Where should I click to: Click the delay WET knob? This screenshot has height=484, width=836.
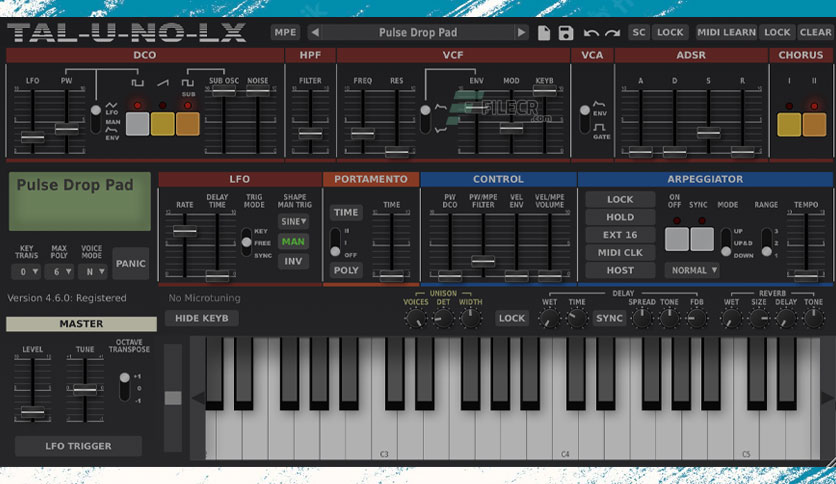point(549,319)
